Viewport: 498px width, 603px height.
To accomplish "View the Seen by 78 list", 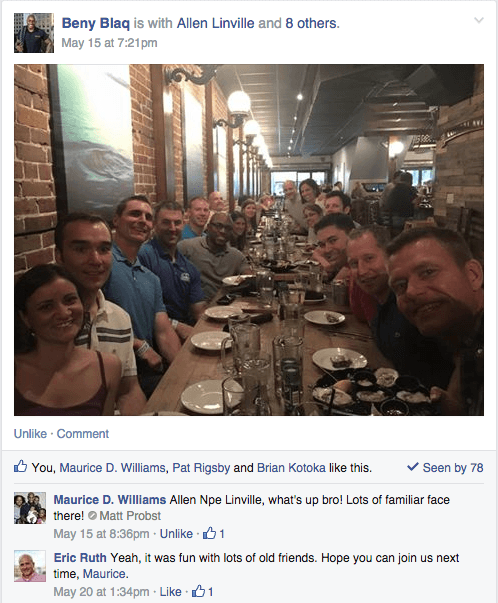I will pos(445,468).
